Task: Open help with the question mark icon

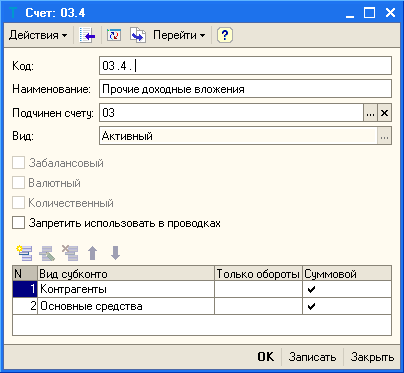Action: click(225, 35)
